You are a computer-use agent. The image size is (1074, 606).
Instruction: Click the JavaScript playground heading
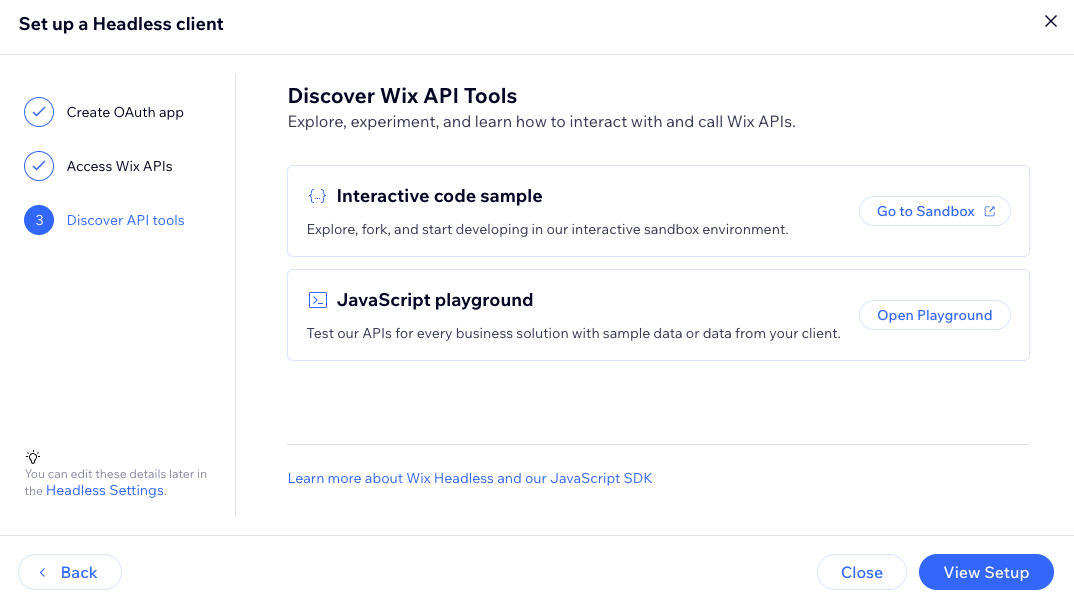click(434, 300)
